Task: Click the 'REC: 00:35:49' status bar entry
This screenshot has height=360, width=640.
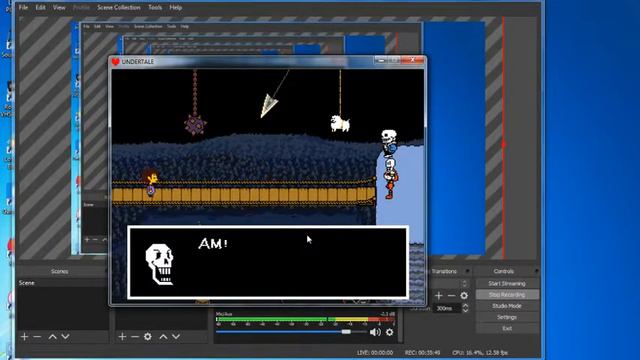Action: tap(422, 353)
